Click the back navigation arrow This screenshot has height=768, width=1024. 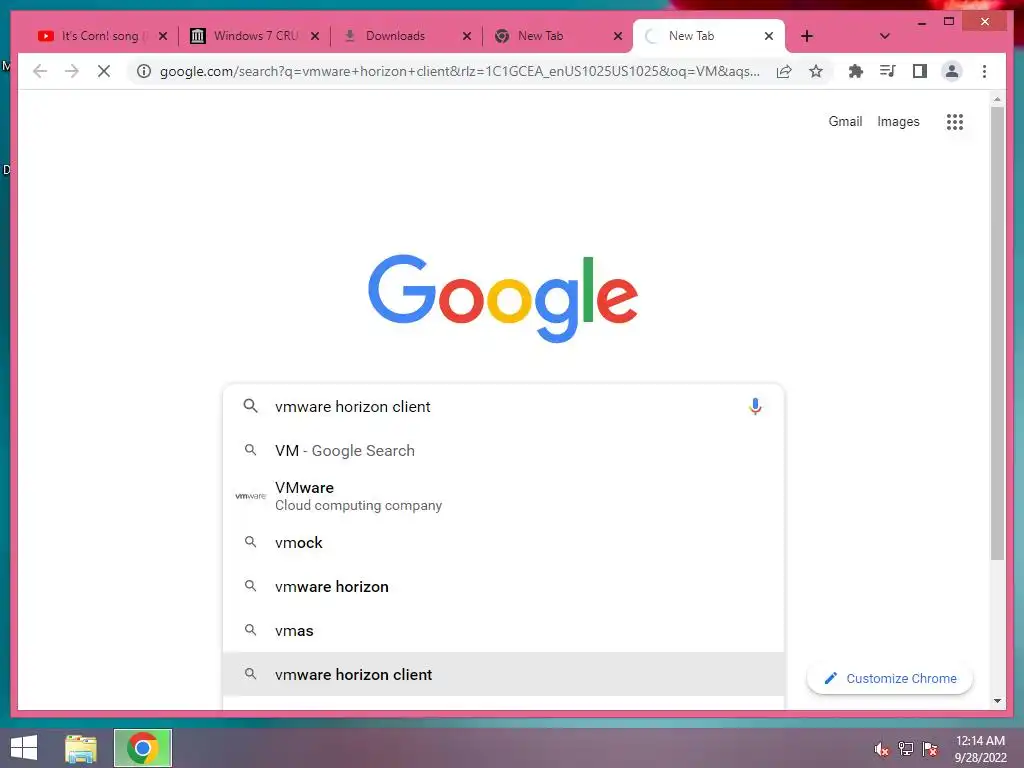tap(40, 71)
